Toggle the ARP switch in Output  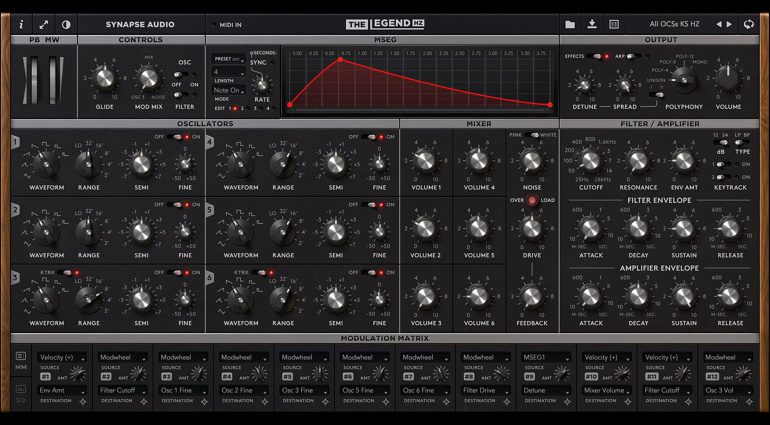tap(633, 56)
